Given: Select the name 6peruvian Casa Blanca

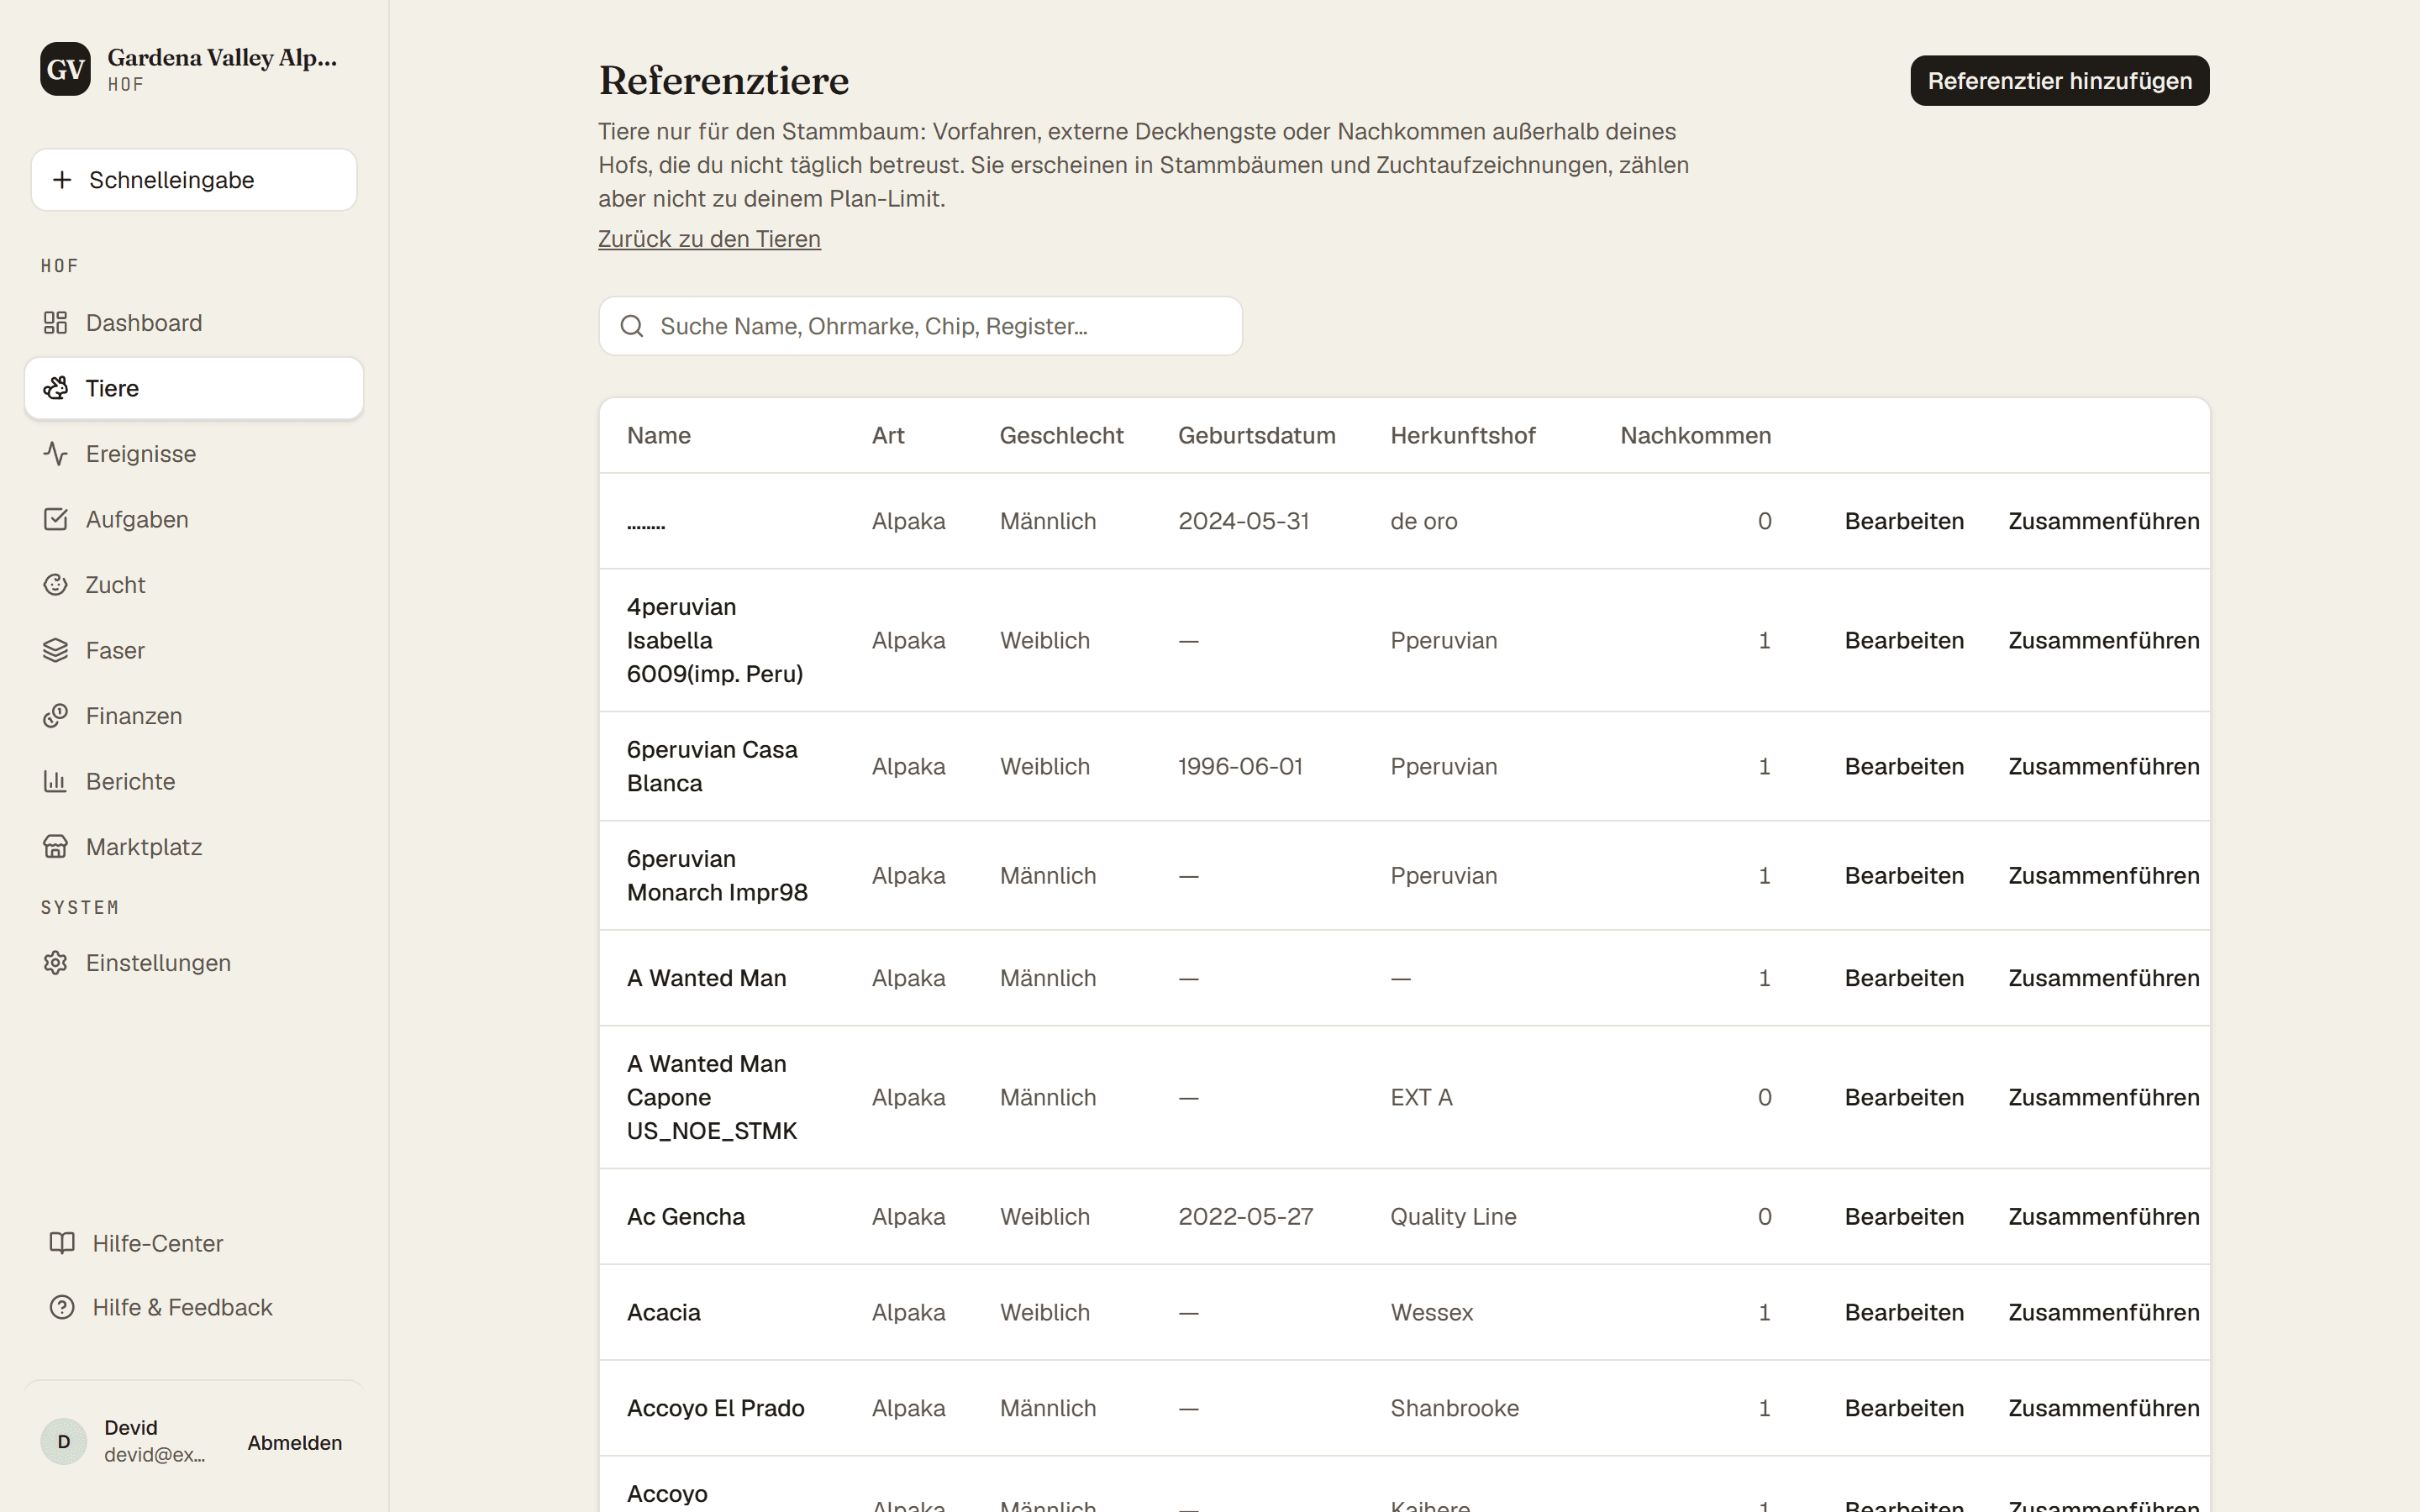Looking at the screenshot, I should click(712, 766).
